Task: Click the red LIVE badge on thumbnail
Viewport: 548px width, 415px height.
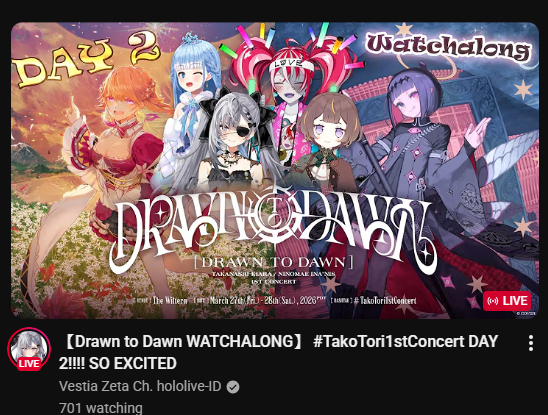Action: click(x=507, y=301)
